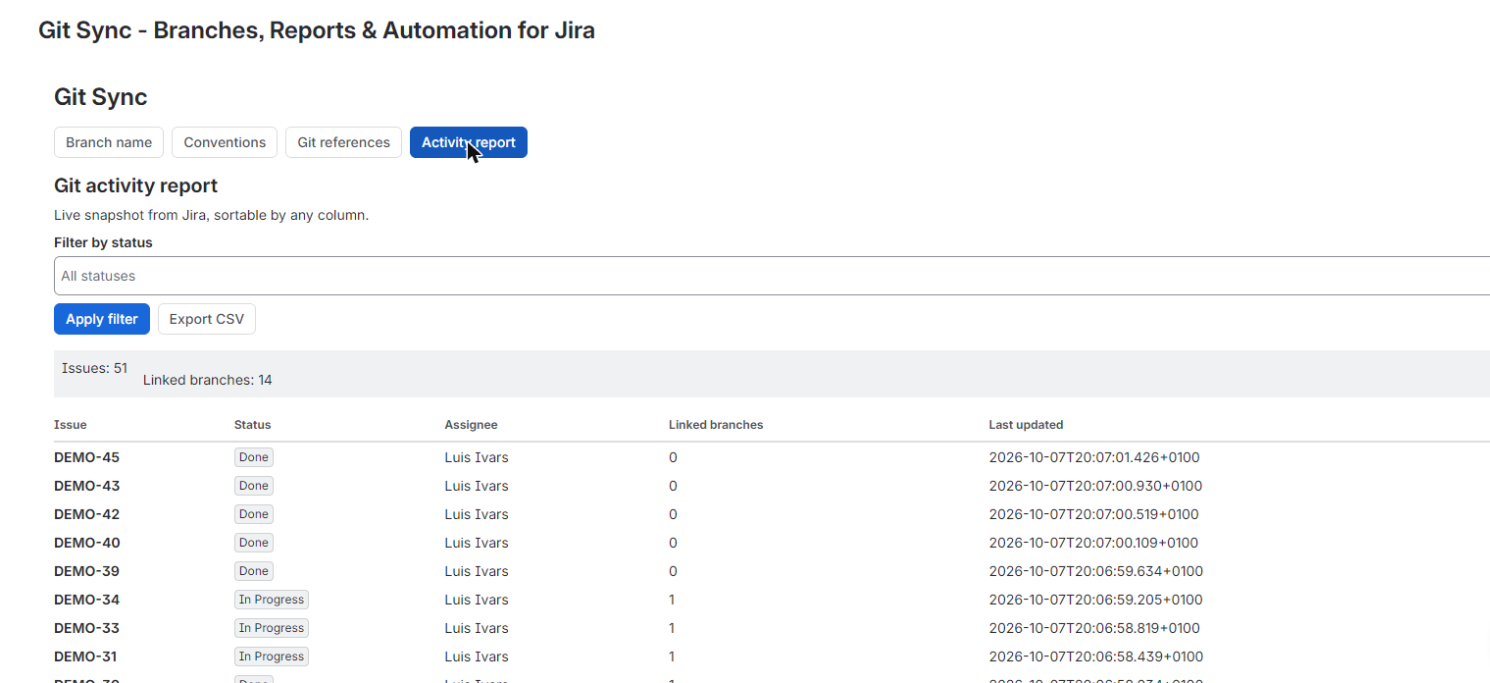Switch to the Conventions tab
The image size is (1490, 683).
pyautogui.click(x=225, y=142)
